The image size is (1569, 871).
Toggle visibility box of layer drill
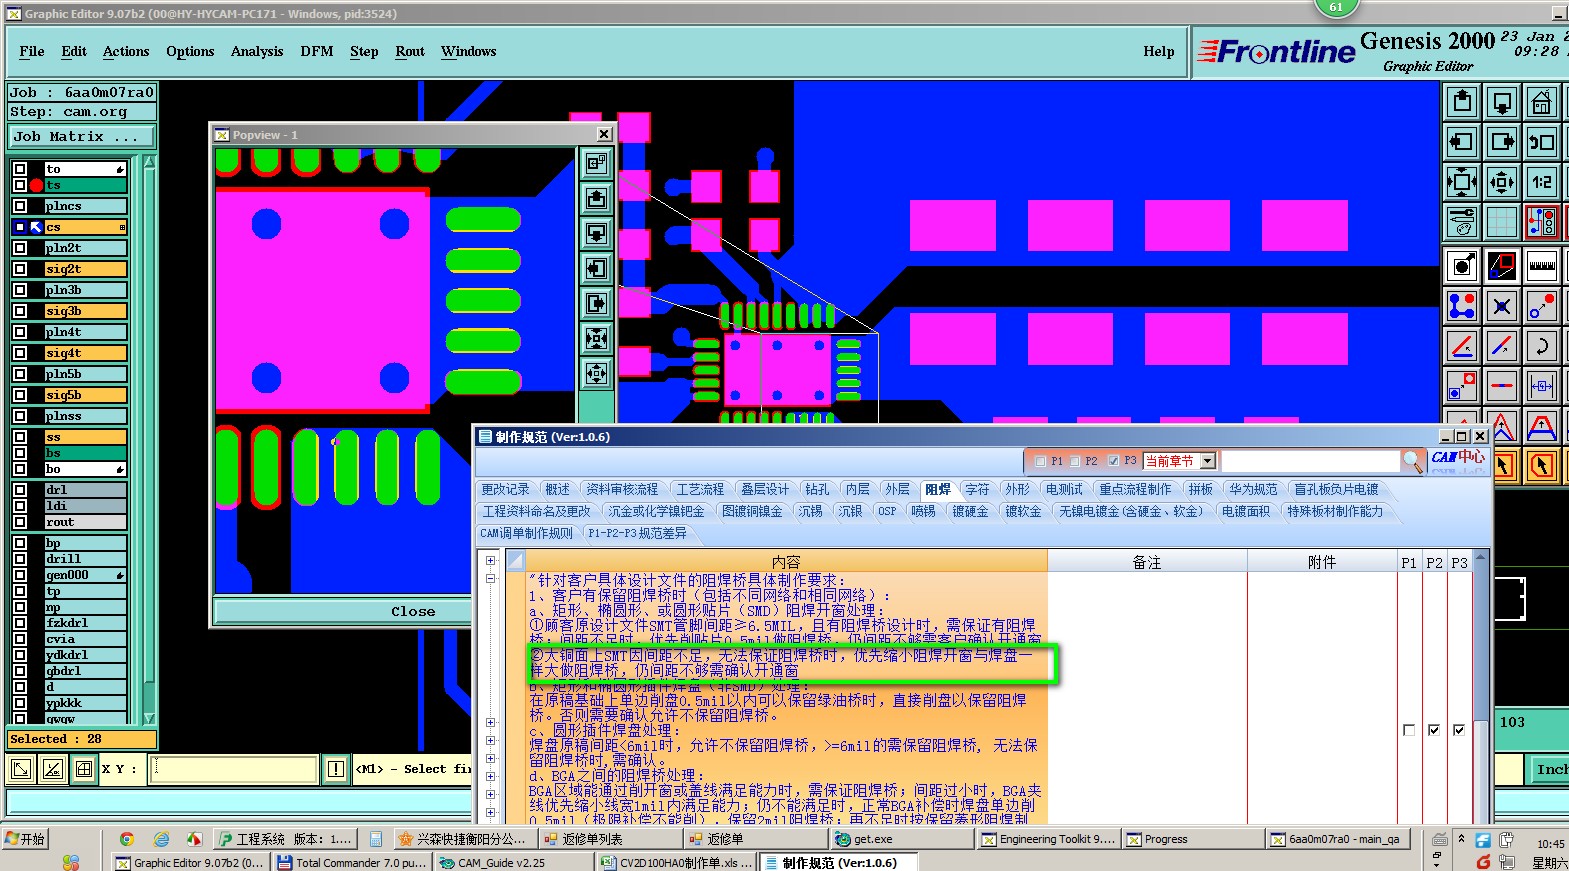(20, 559)
